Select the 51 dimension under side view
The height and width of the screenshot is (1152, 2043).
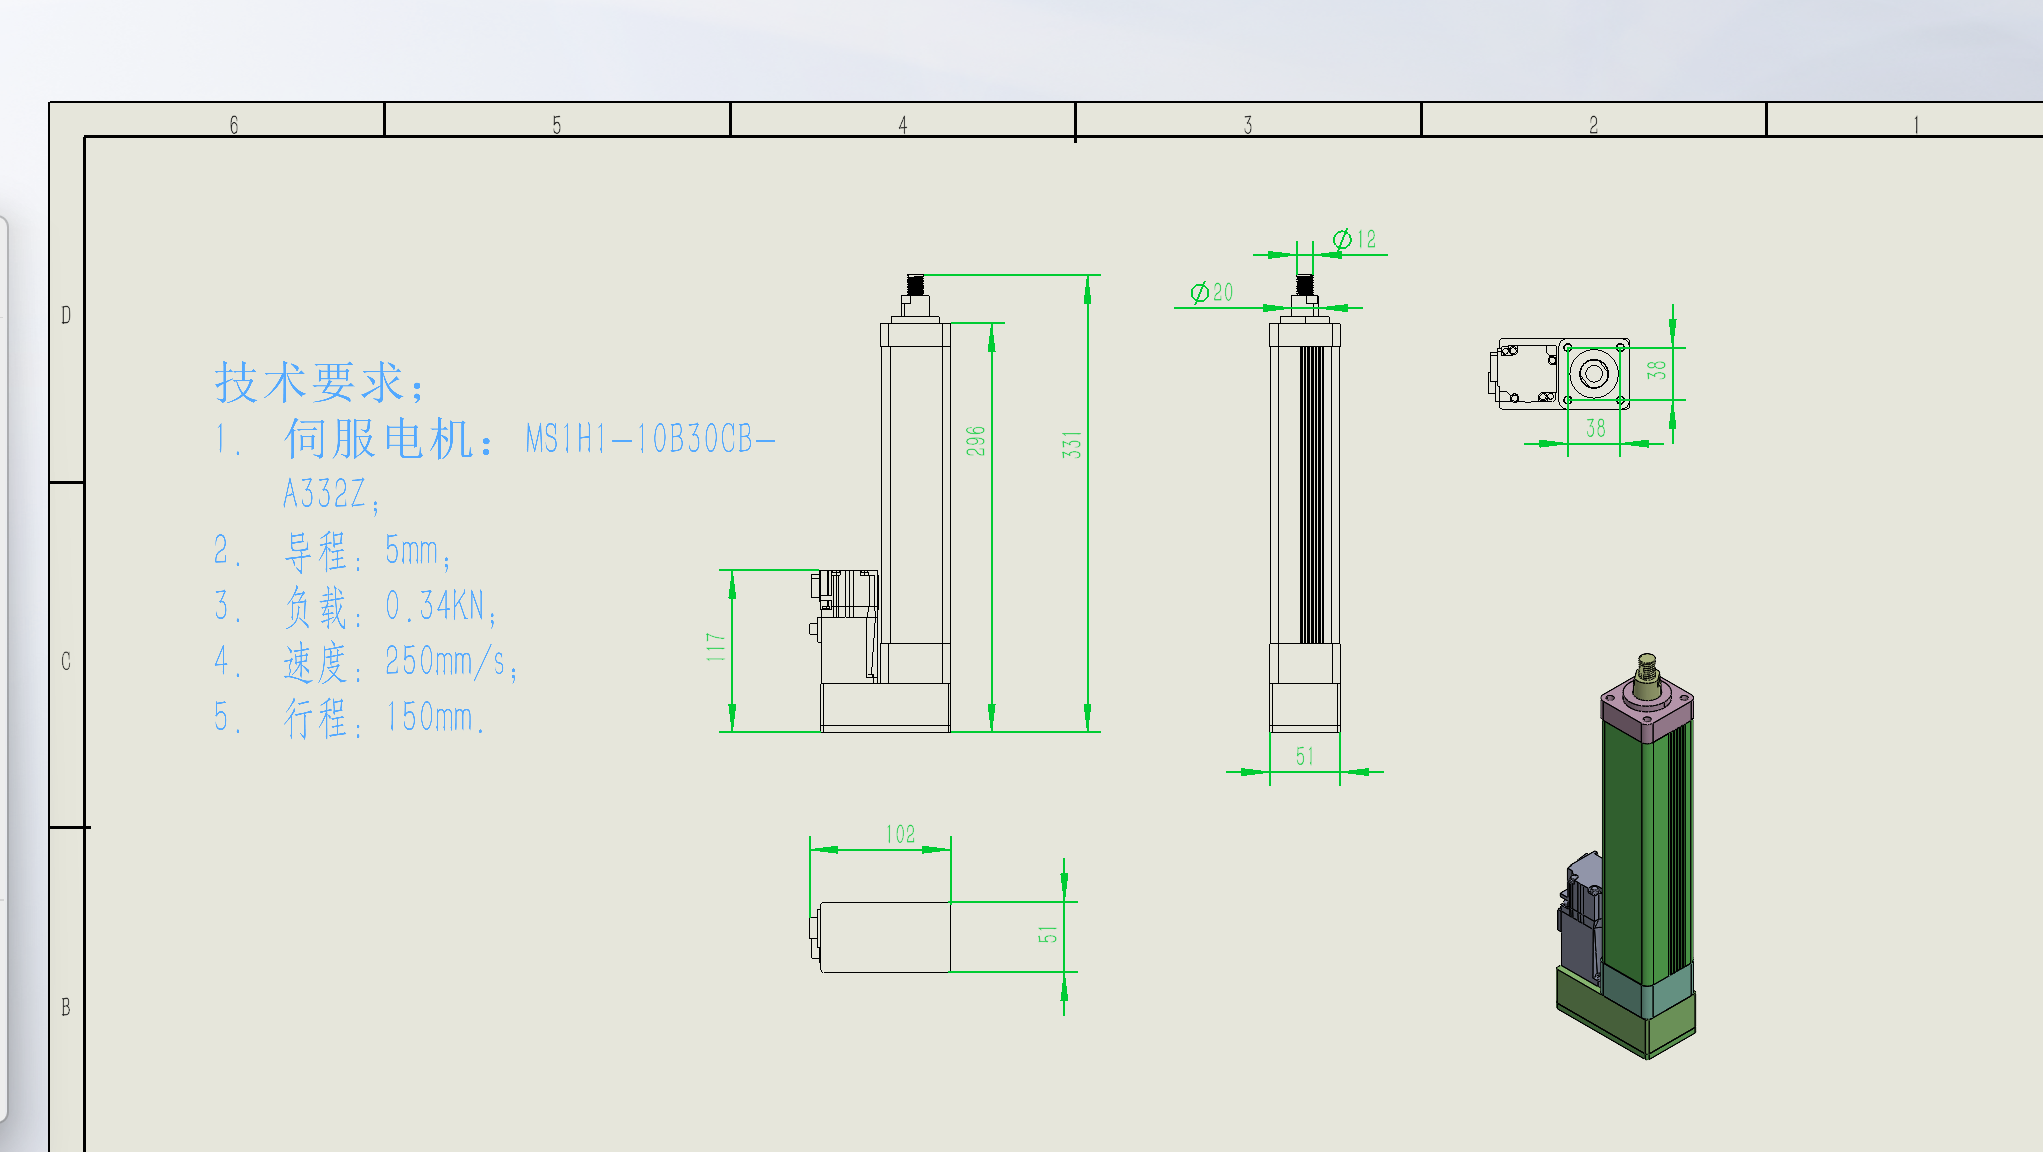[1304, 757]
